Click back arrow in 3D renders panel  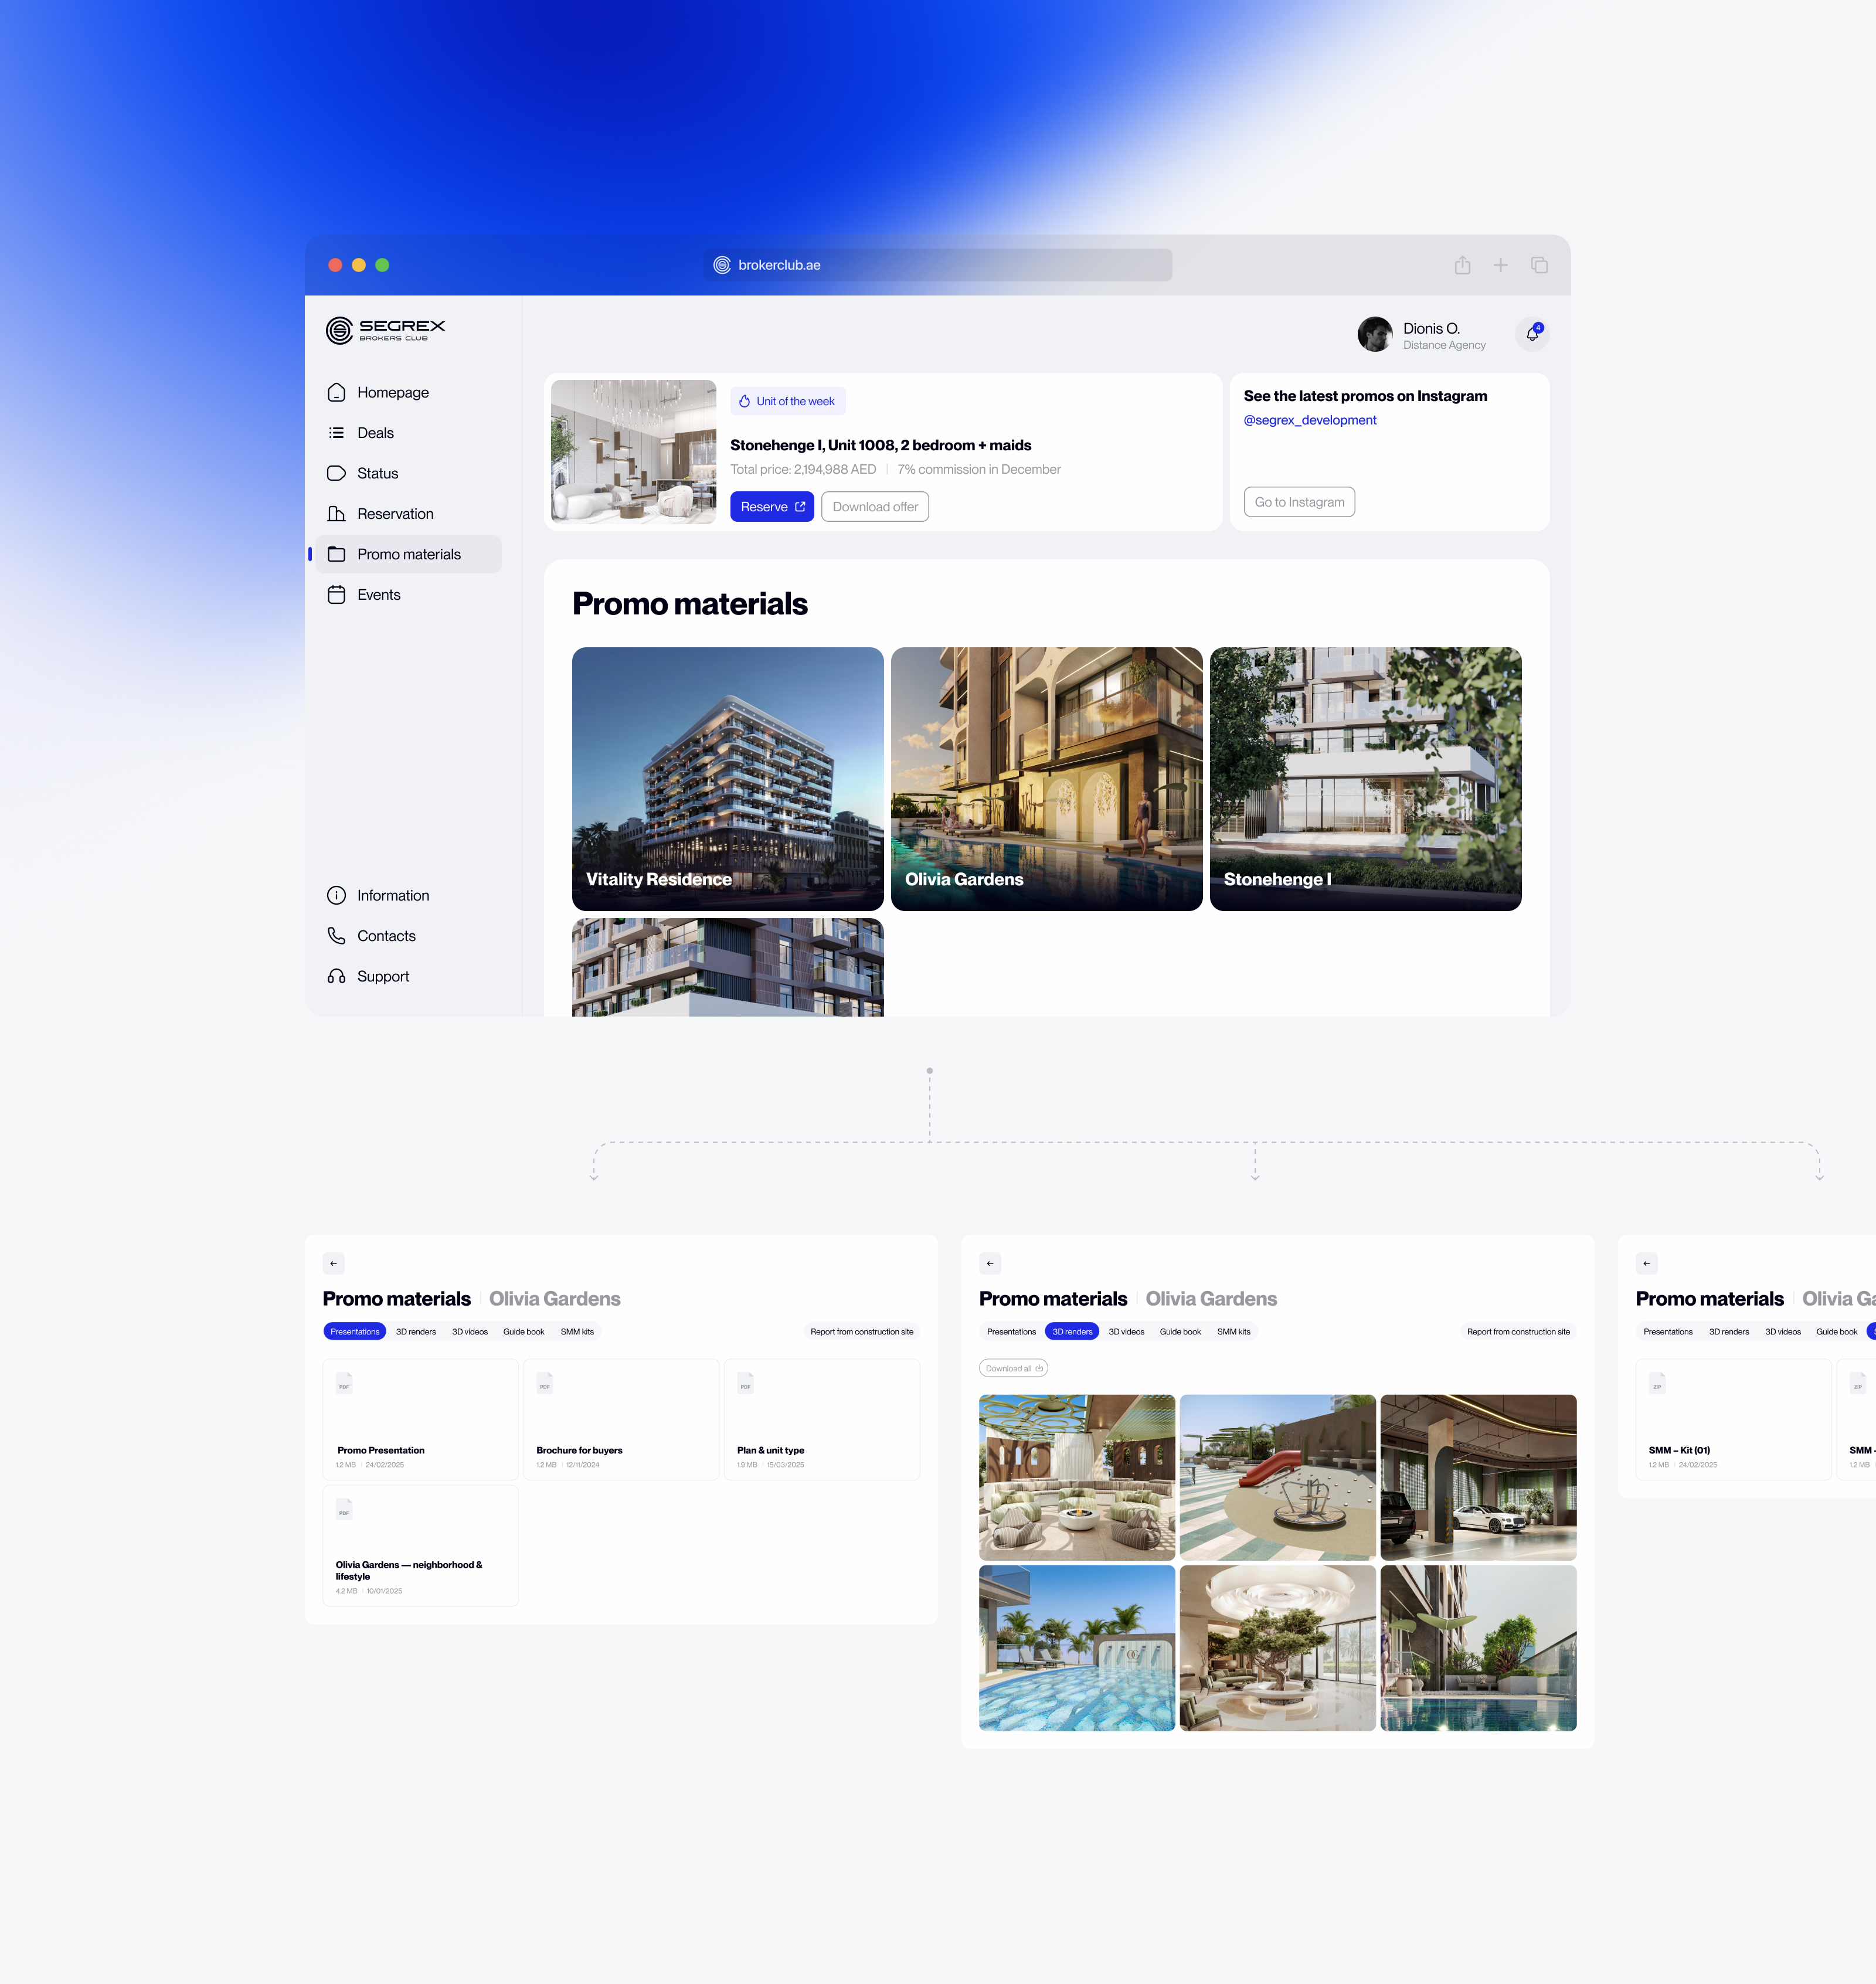[990, 1263]
